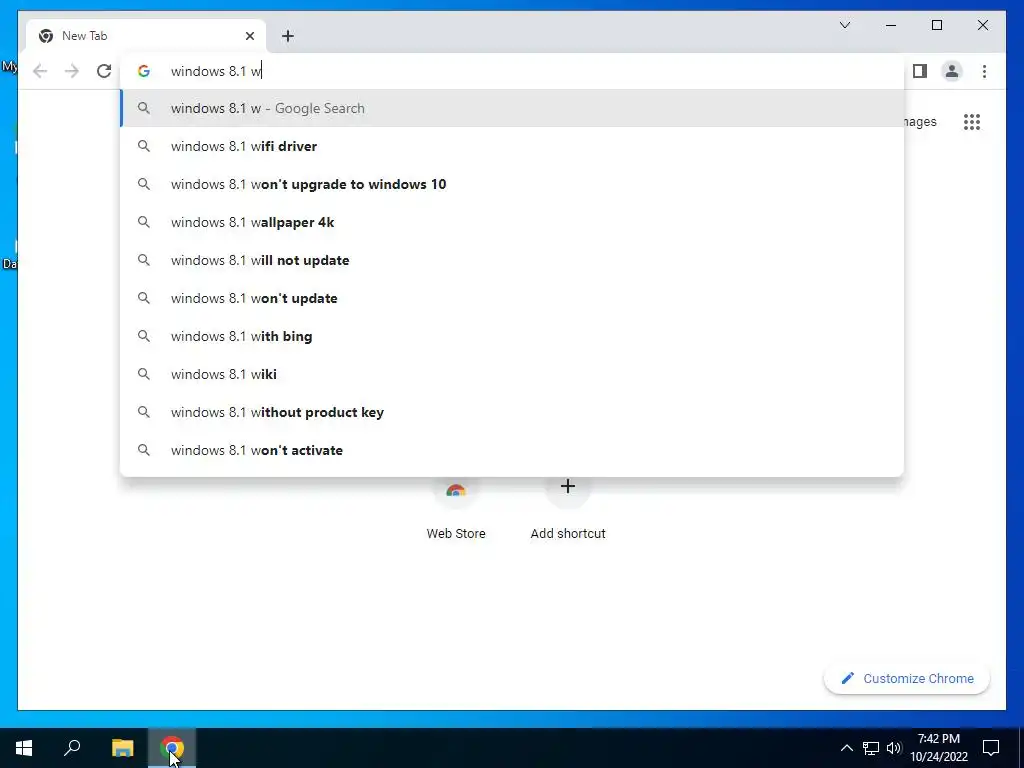Go forward using the forward arrow
This screenshot has height=768, width=1024.
[x=72, y=71]
